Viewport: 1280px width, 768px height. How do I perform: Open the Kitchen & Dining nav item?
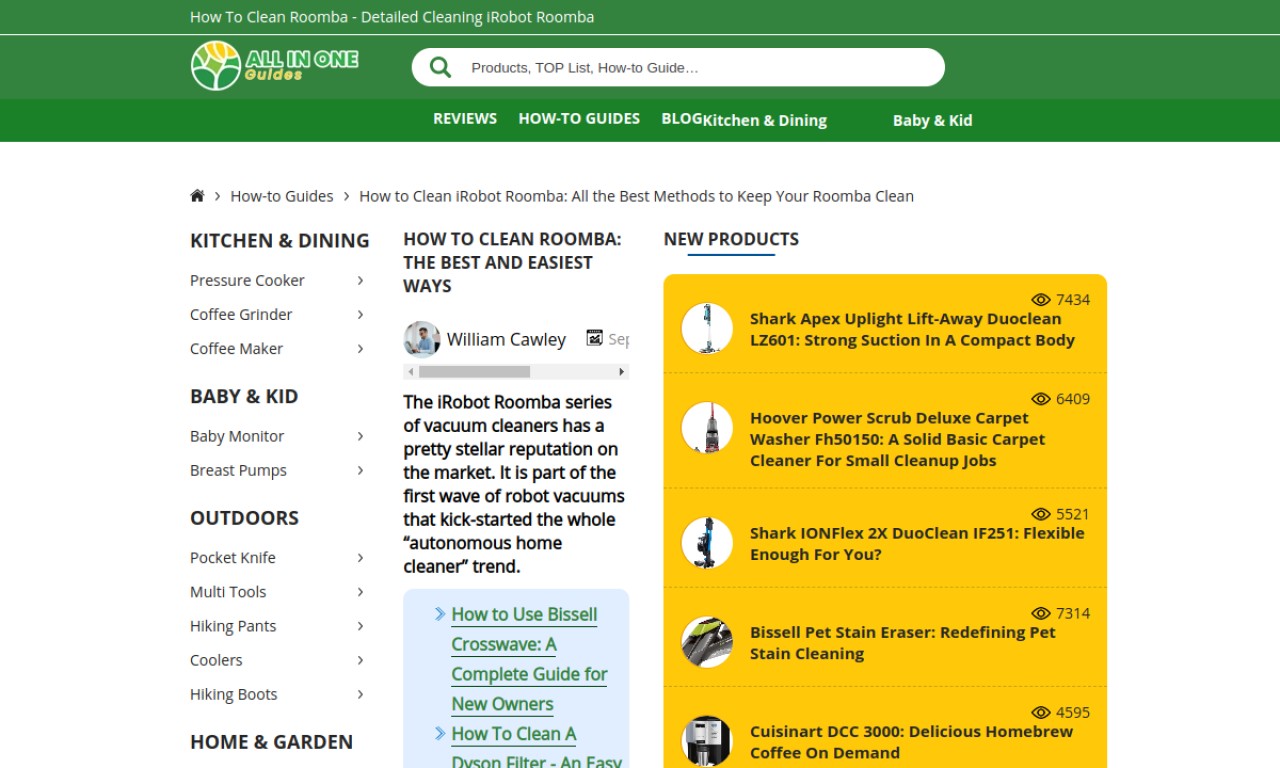(x=765, y=120)
